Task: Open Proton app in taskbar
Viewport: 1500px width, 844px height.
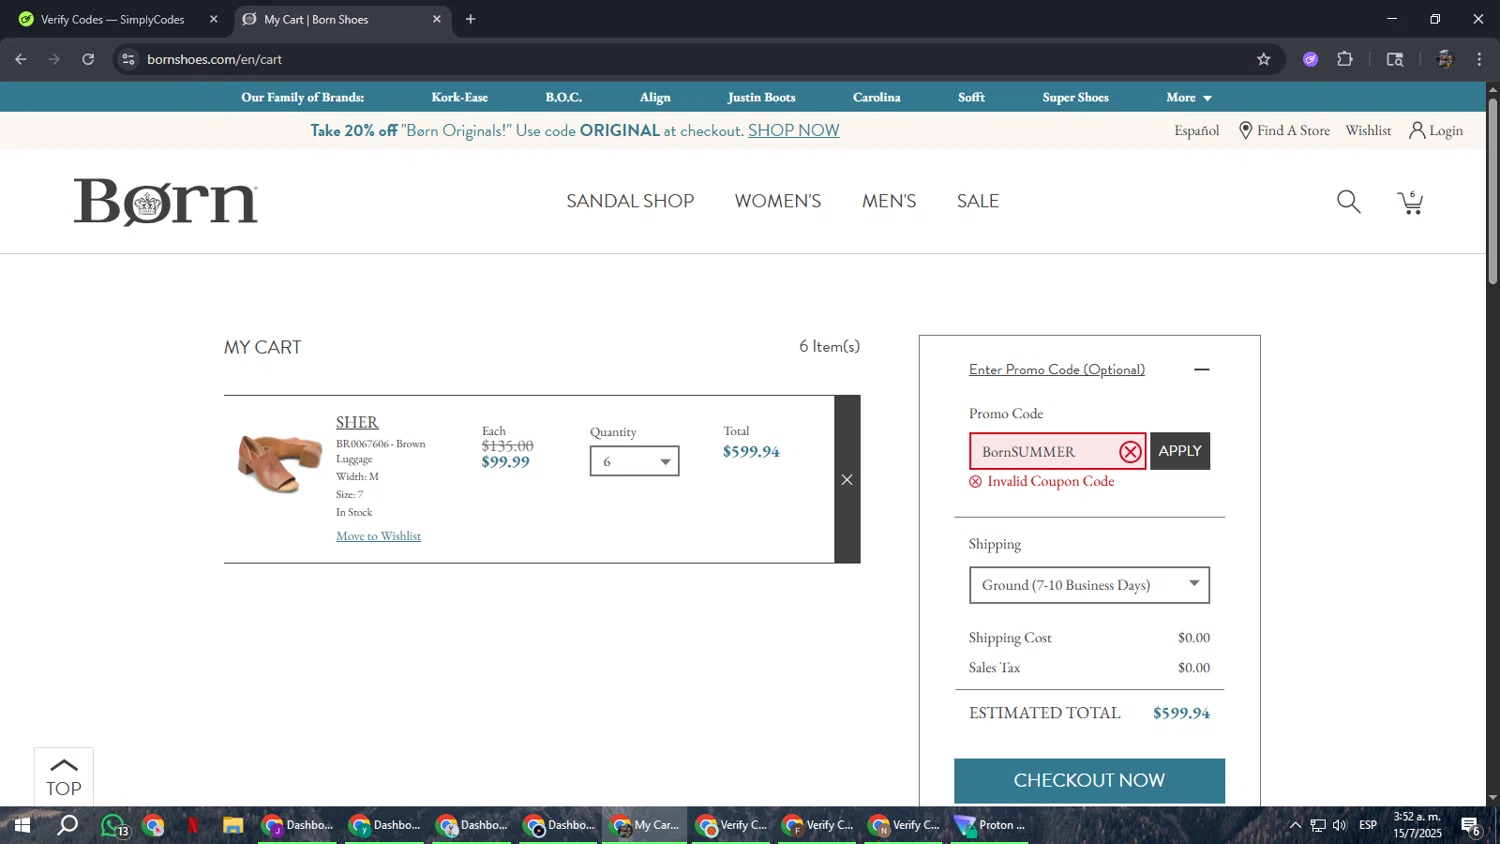Action: [991, 825]
